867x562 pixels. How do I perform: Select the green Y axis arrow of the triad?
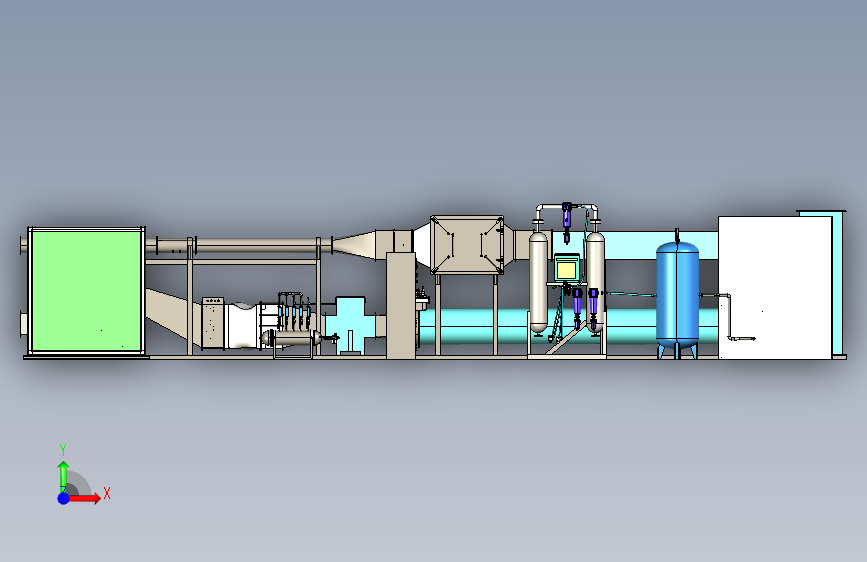[63, 476]
